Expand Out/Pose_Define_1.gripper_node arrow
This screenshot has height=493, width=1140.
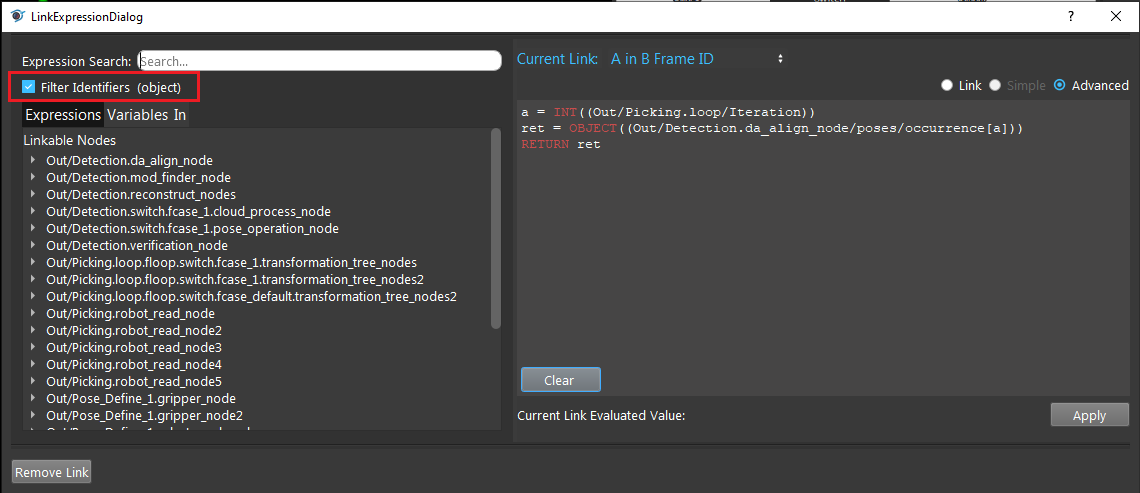(33, 398)
